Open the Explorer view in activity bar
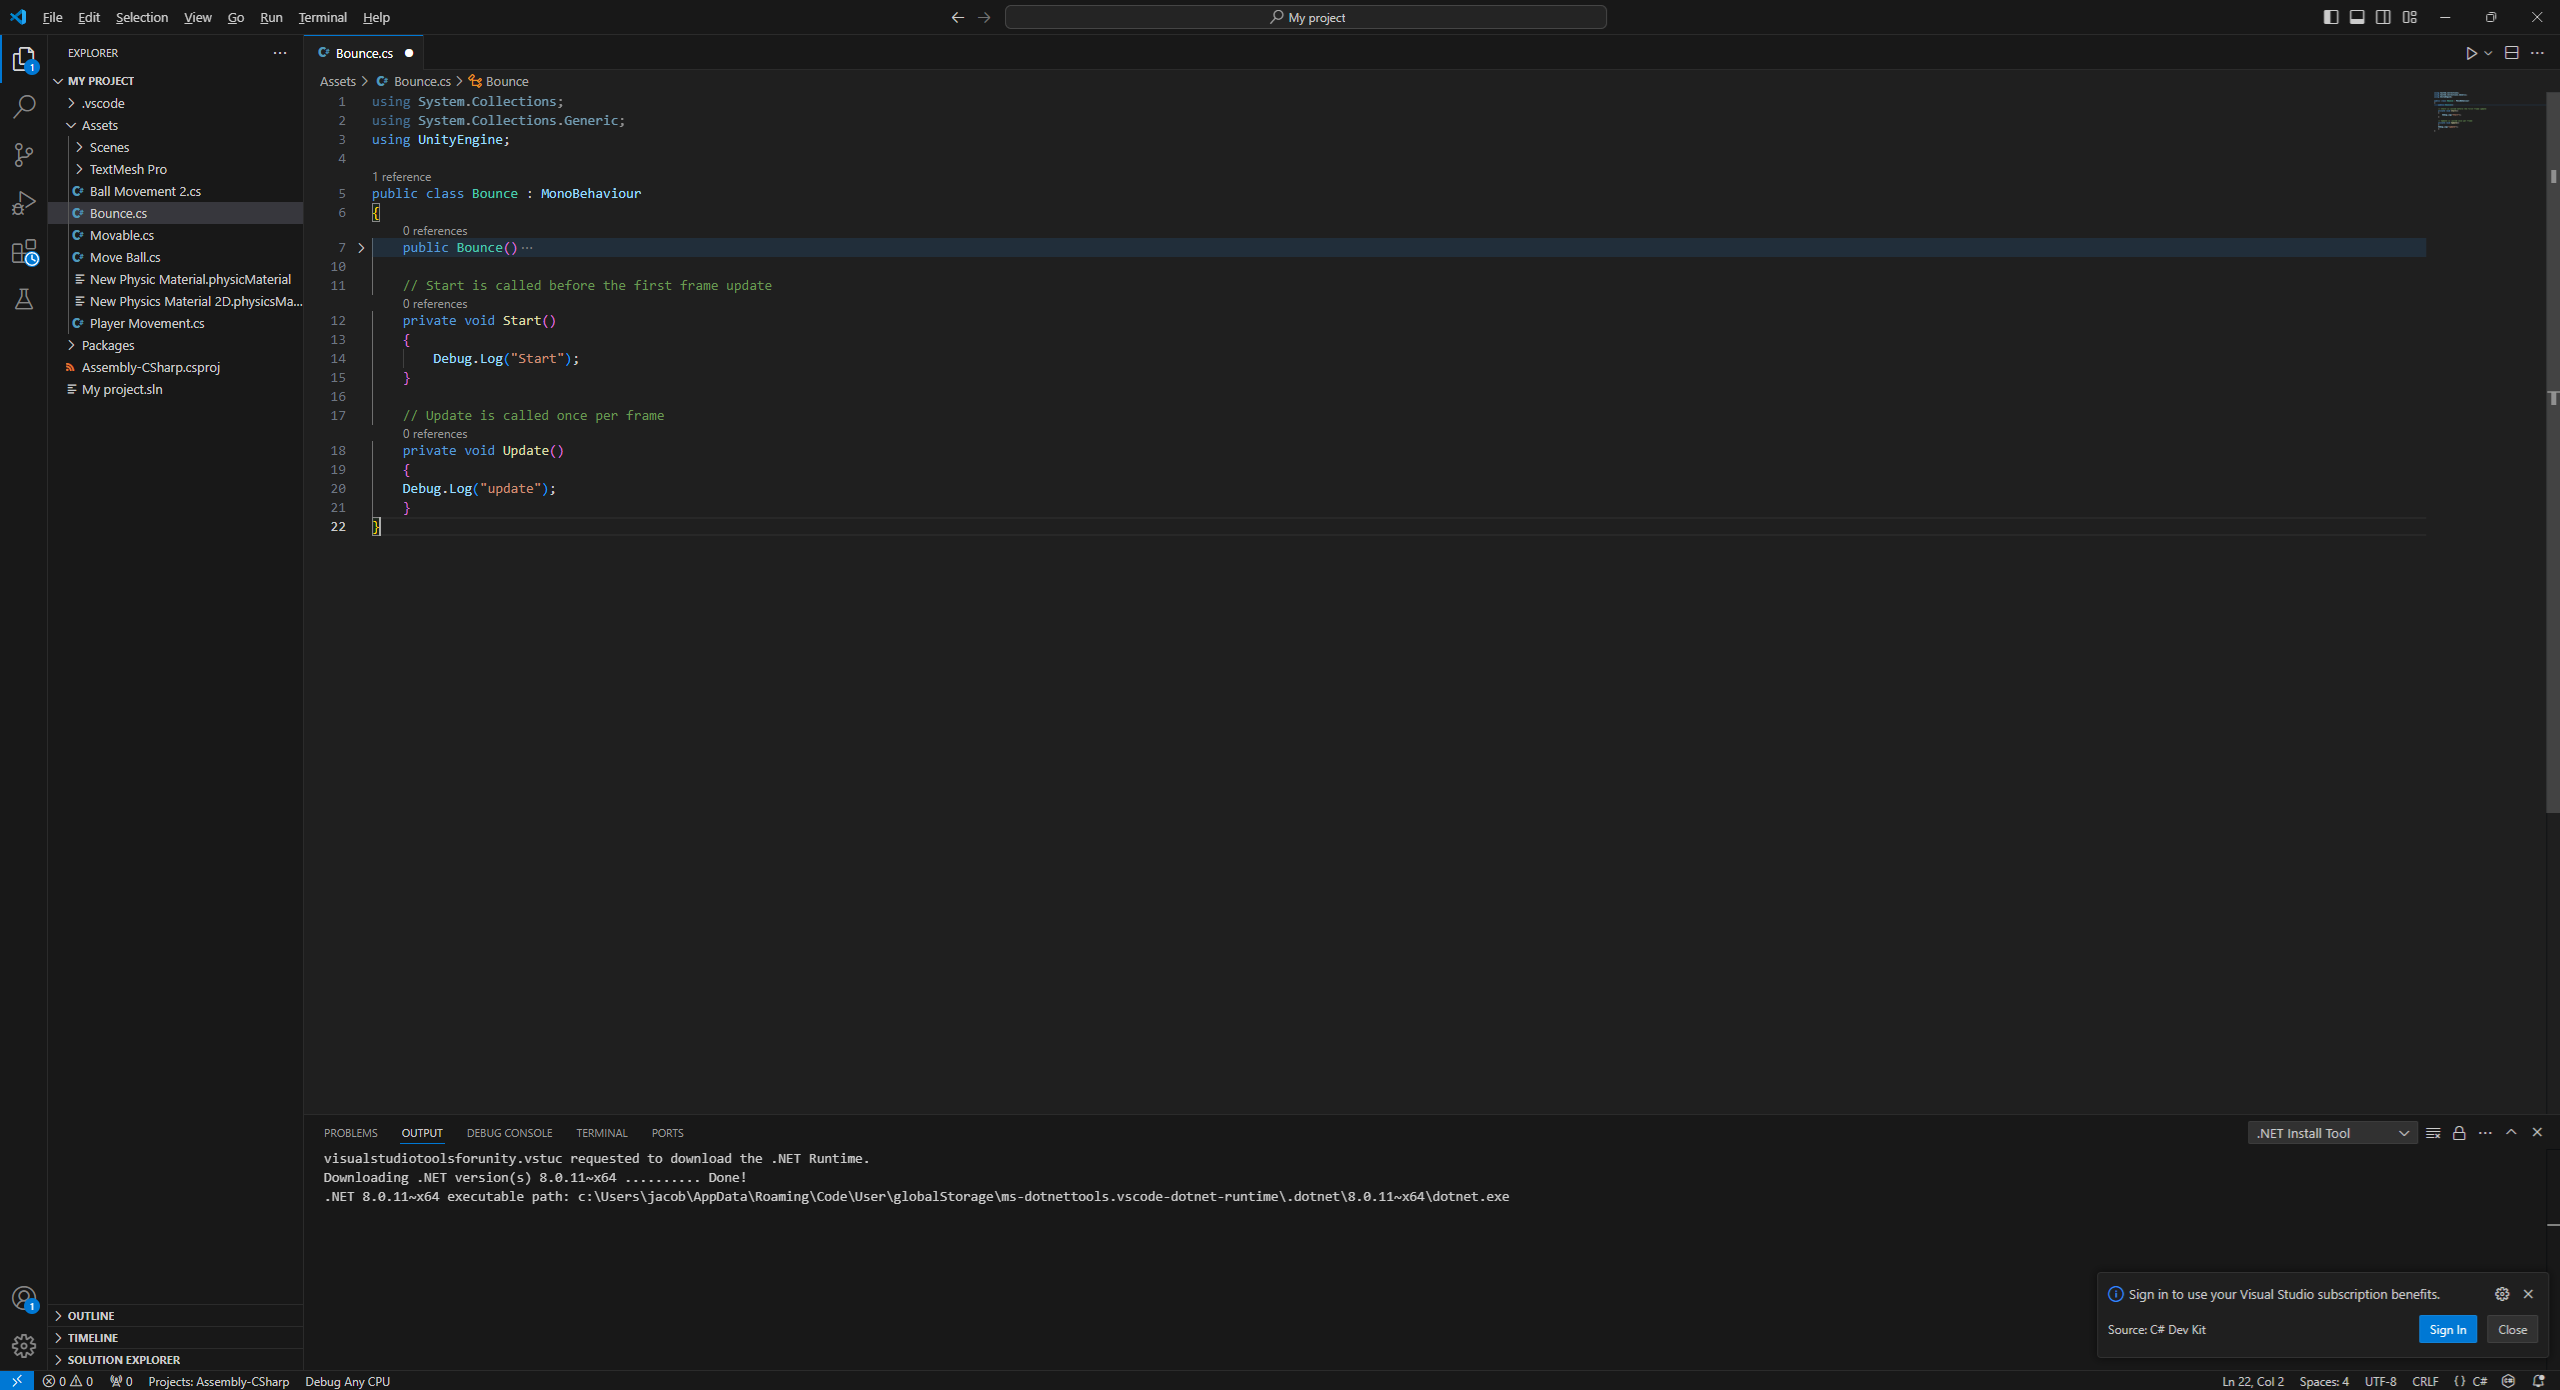The height and width of the screenshot is (1390, 2560). pos(24,60)
